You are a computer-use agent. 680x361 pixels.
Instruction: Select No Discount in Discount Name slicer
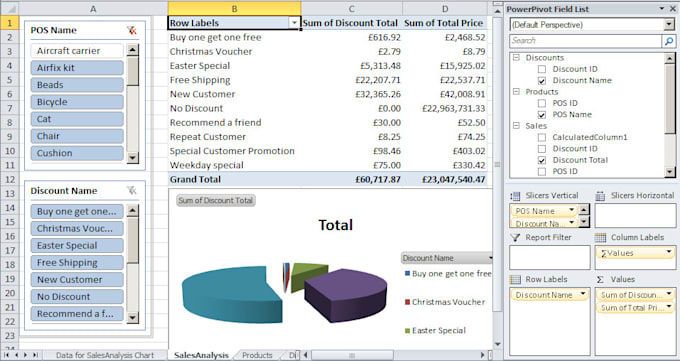point(77,297)
